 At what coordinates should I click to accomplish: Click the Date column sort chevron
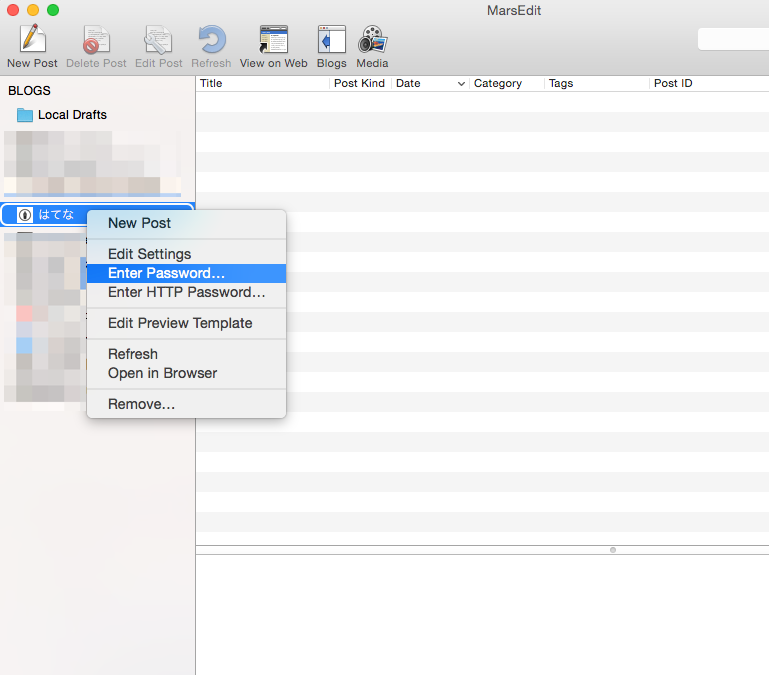(x=461, y=84)
